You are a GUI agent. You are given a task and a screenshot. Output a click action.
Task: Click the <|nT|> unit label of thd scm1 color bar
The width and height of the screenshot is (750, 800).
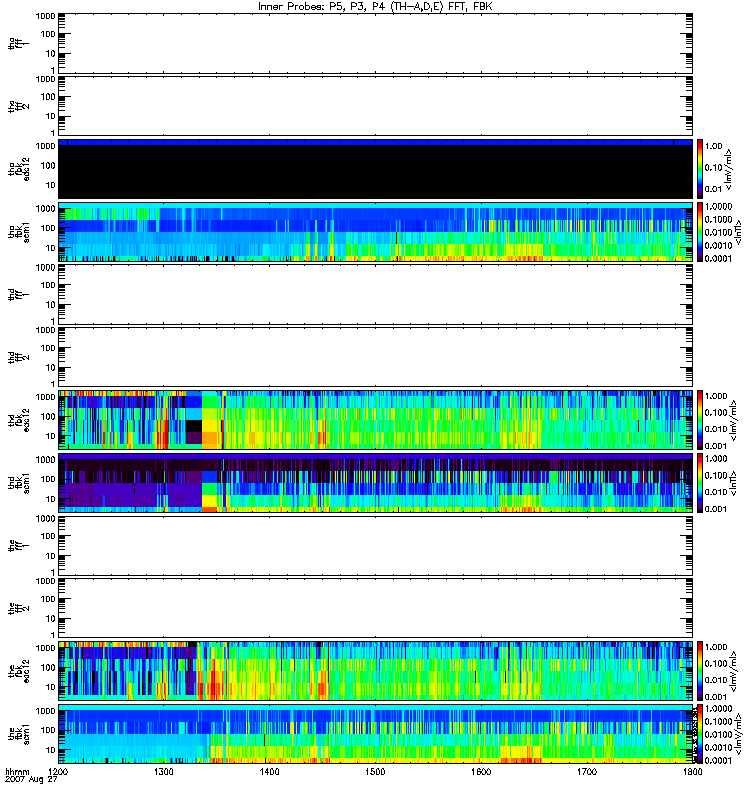click(734, 483)
